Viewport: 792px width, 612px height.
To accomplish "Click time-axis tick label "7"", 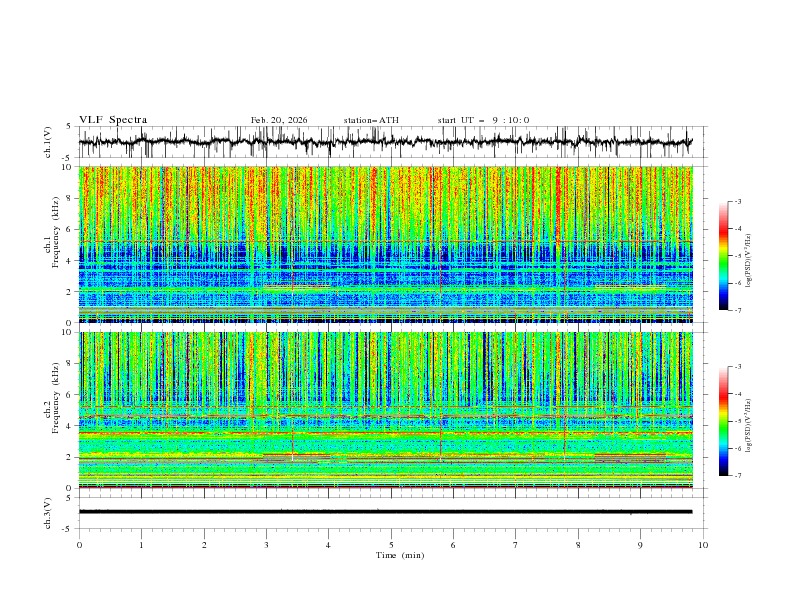I will (516, 545).
